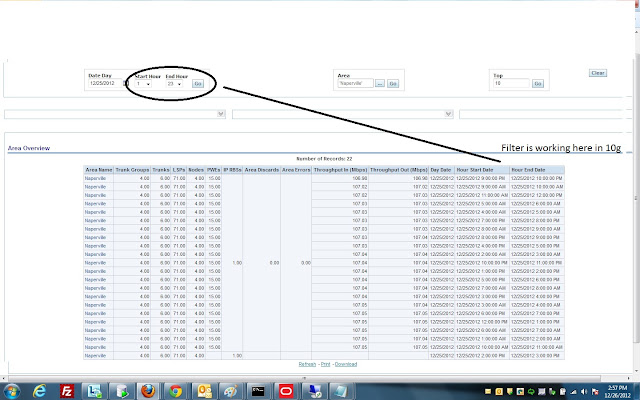The image size is (640, 400).
Task: Switch to Firefox in the taskbar
Action: pos(148,391)
